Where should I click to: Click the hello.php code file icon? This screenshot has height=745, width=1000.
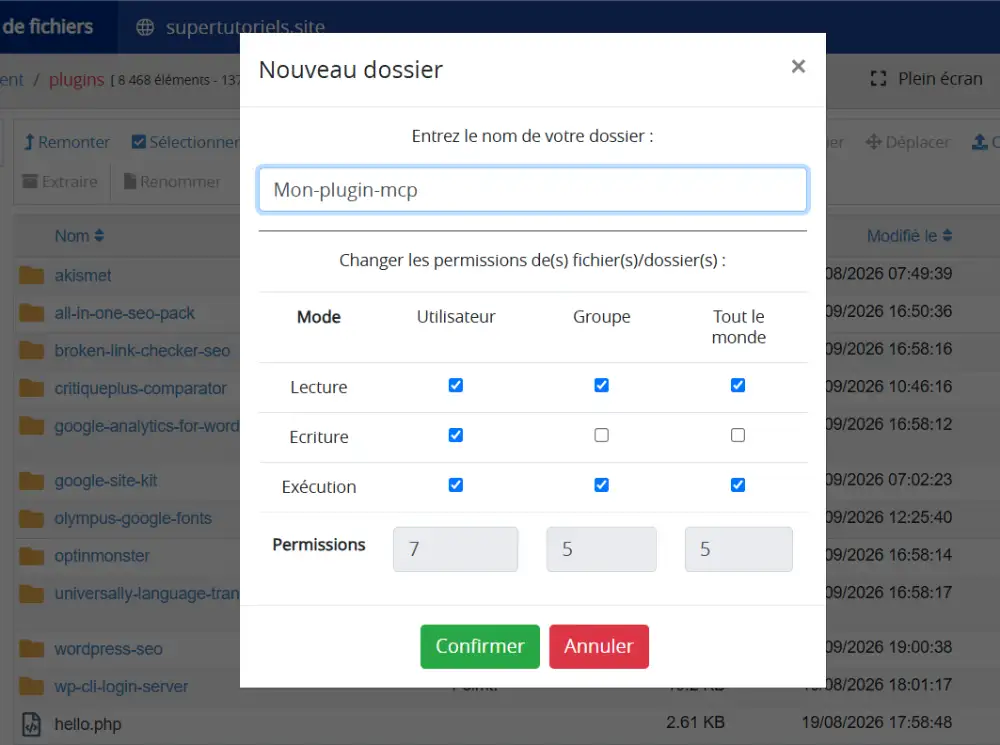click(31, 725)
